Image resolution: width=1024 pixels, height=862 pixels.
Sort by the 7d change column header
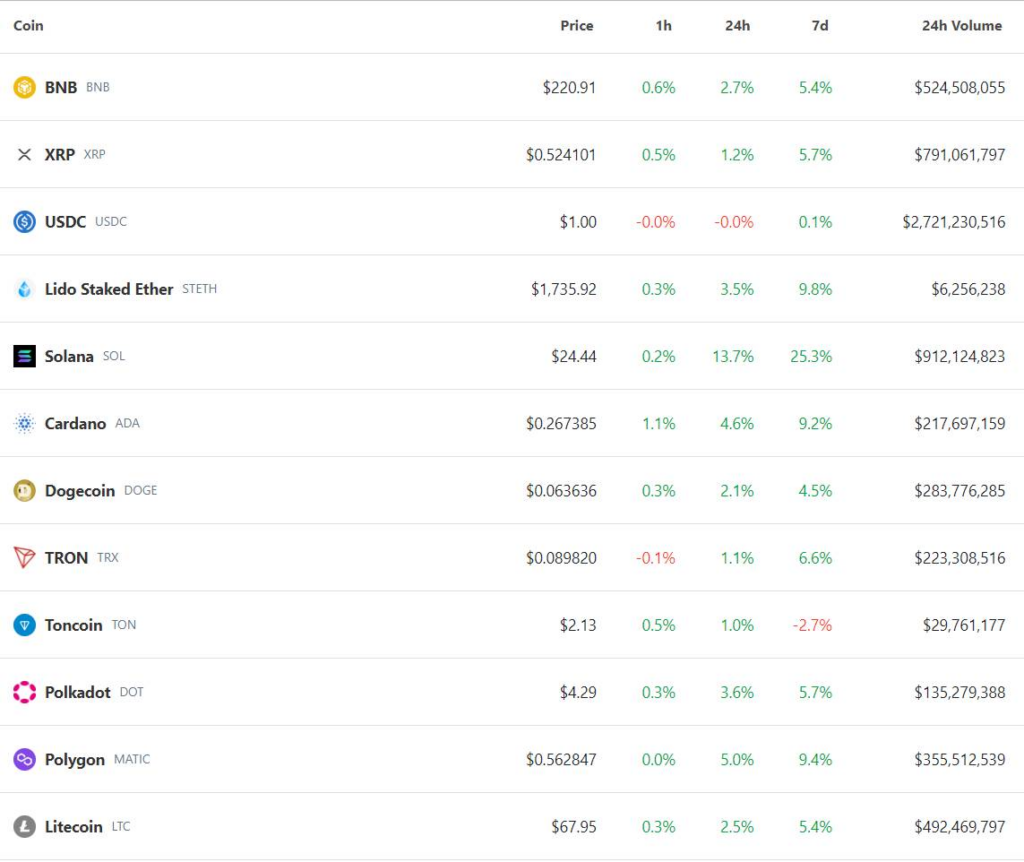(819, 26)
